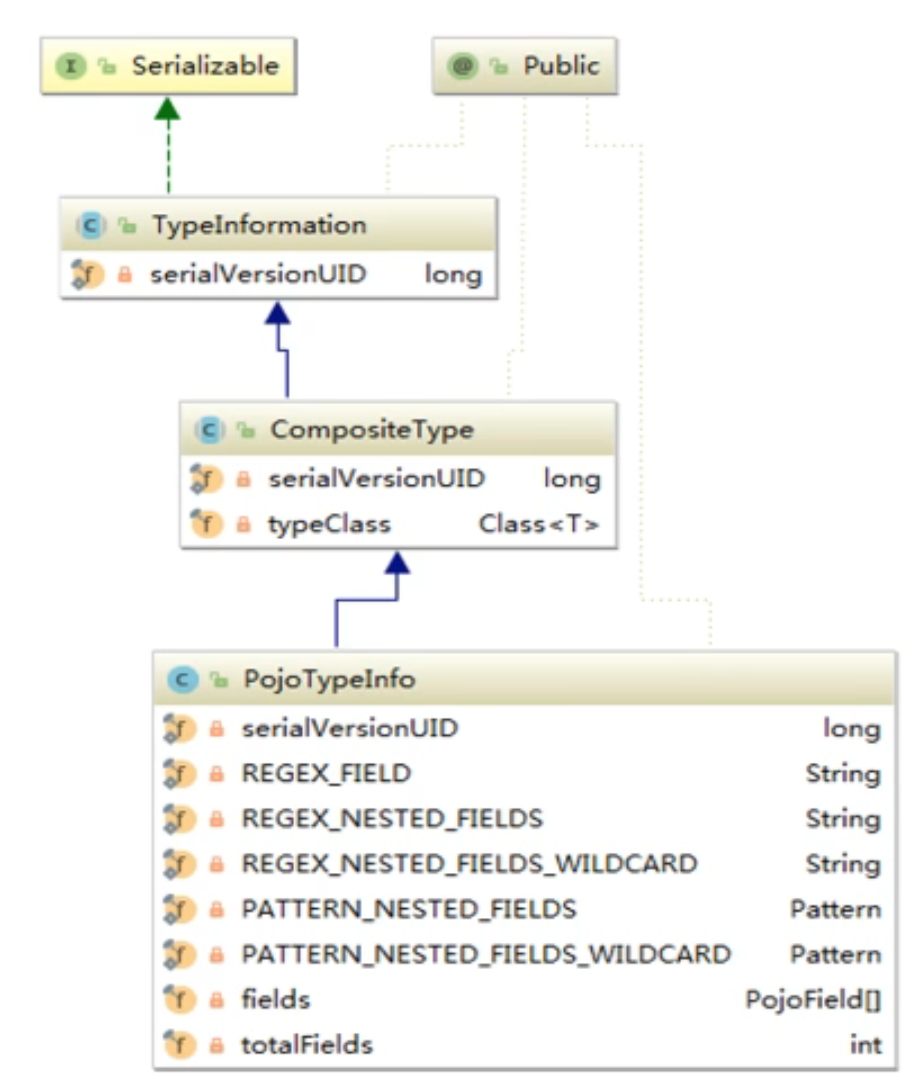This screenshot has width=906, height=1082.
Task: Click the PojoField[] type label
Action: (x=813, y=1000)
